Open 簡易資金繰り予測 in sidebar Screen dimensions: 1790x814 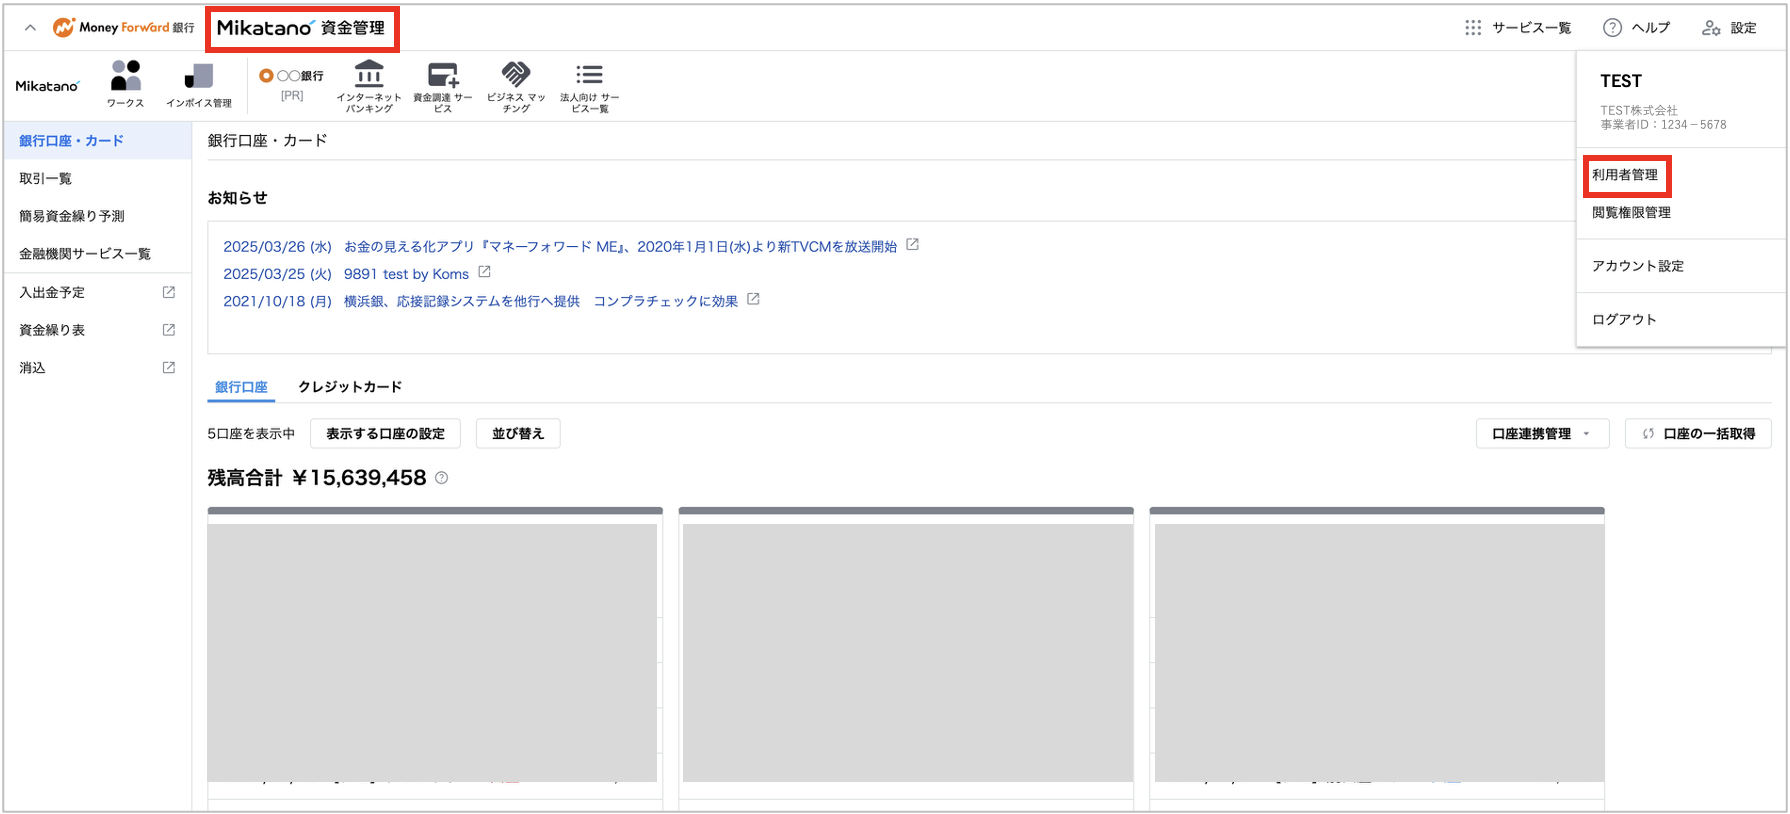[x=98, y=216]
